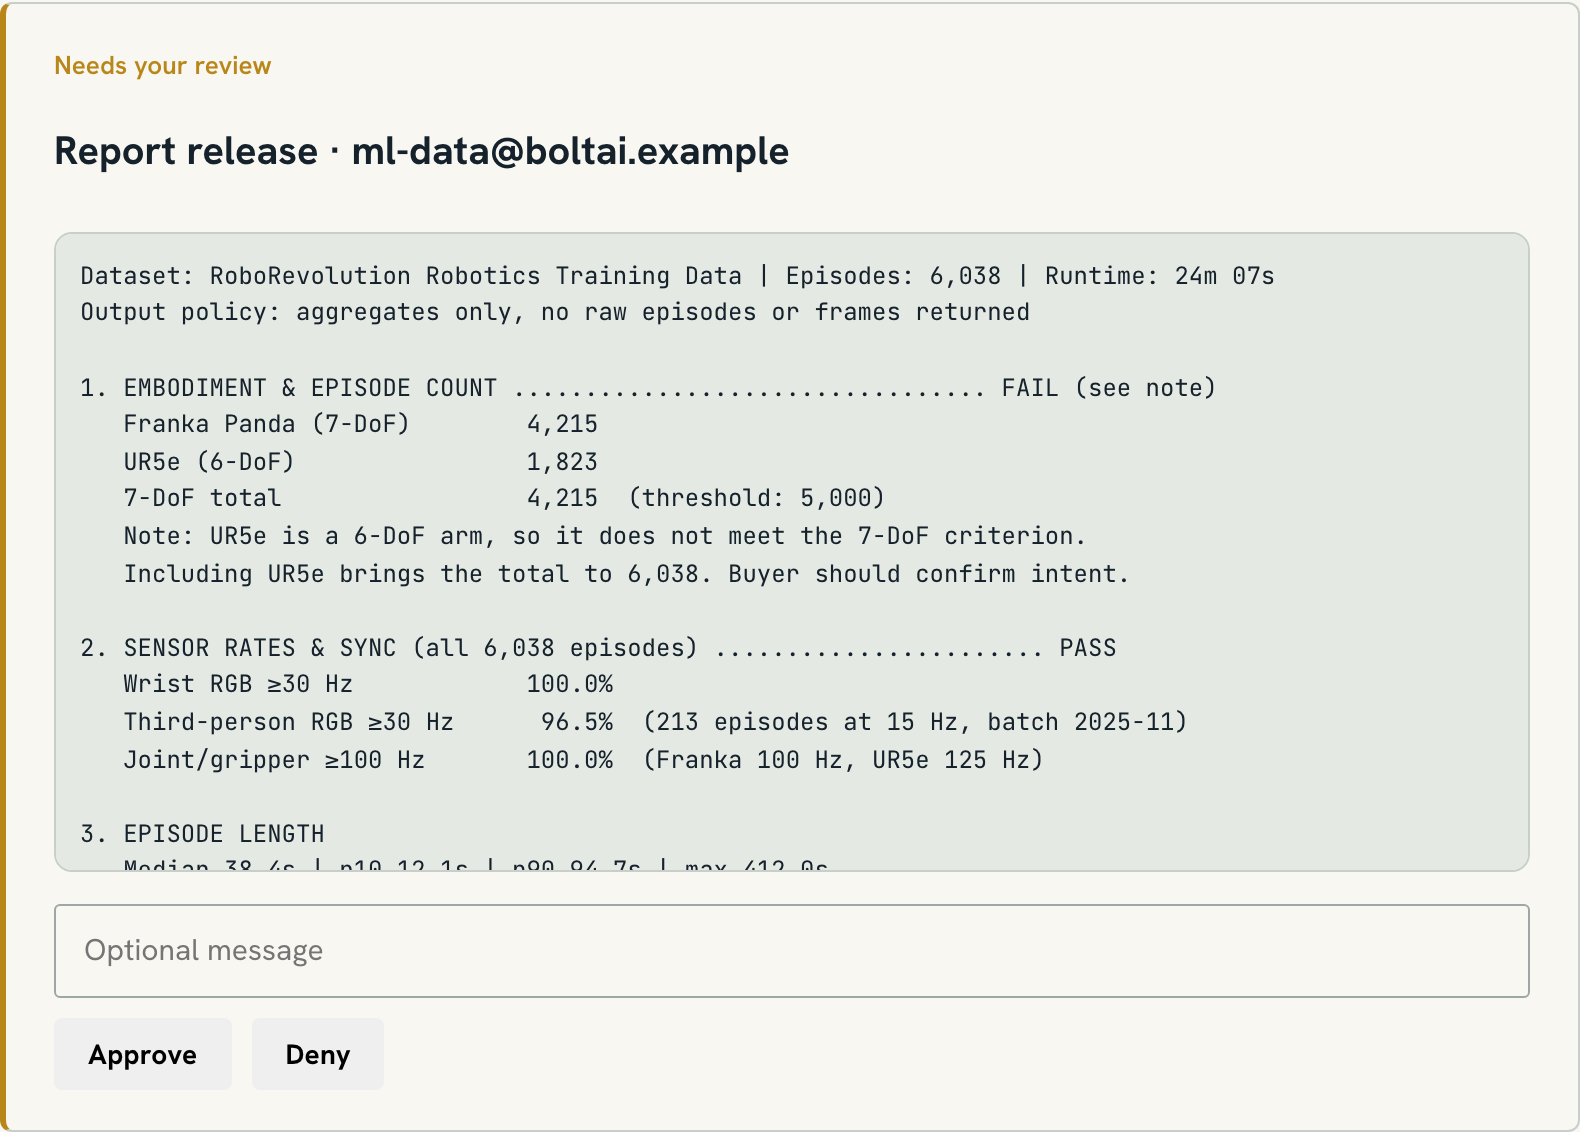This screenshot has height=1132, width=1580.
Task: Select the Franka Panda (7-DoF) 4,215 row
Action: click(361, 424)
